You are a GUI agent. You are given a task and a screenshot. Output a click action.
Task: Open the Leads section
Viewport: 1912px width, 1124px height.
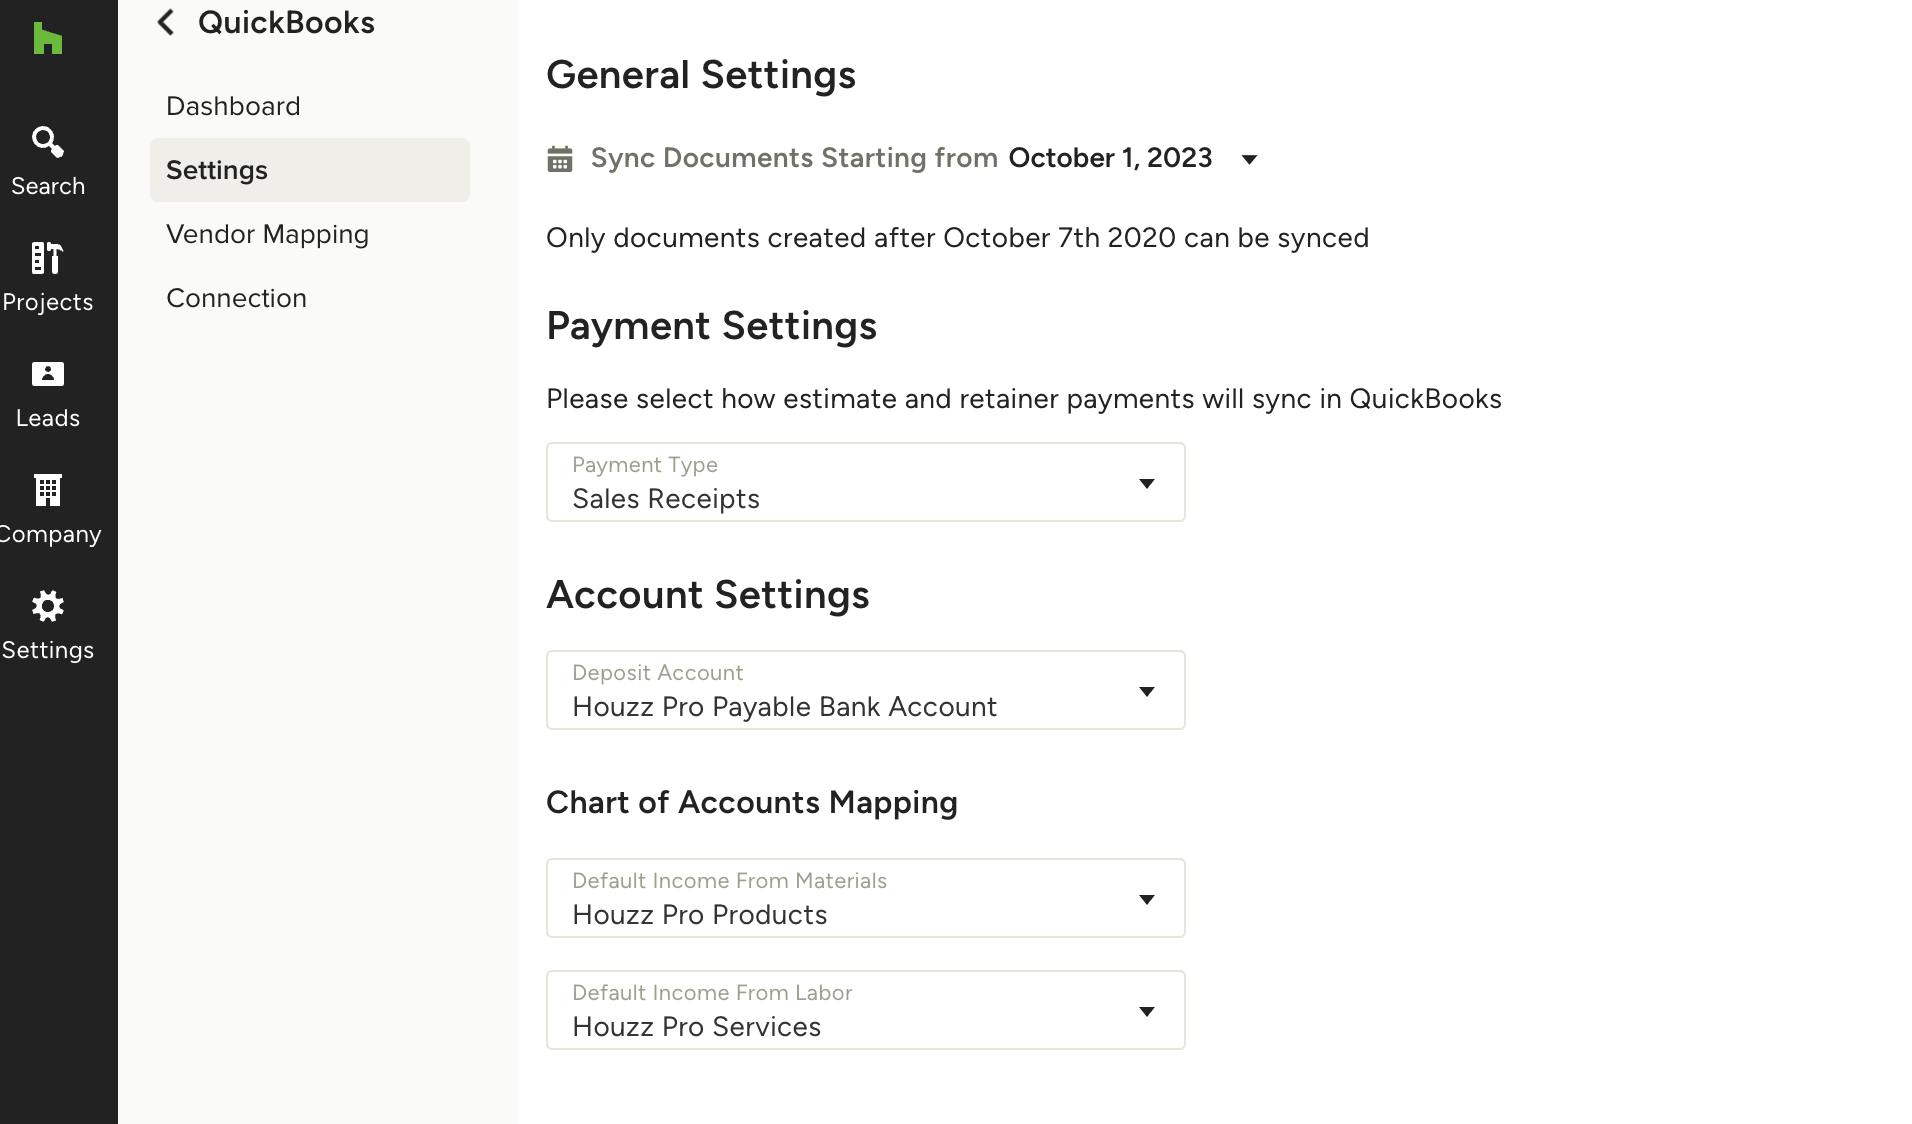point(47,390)
